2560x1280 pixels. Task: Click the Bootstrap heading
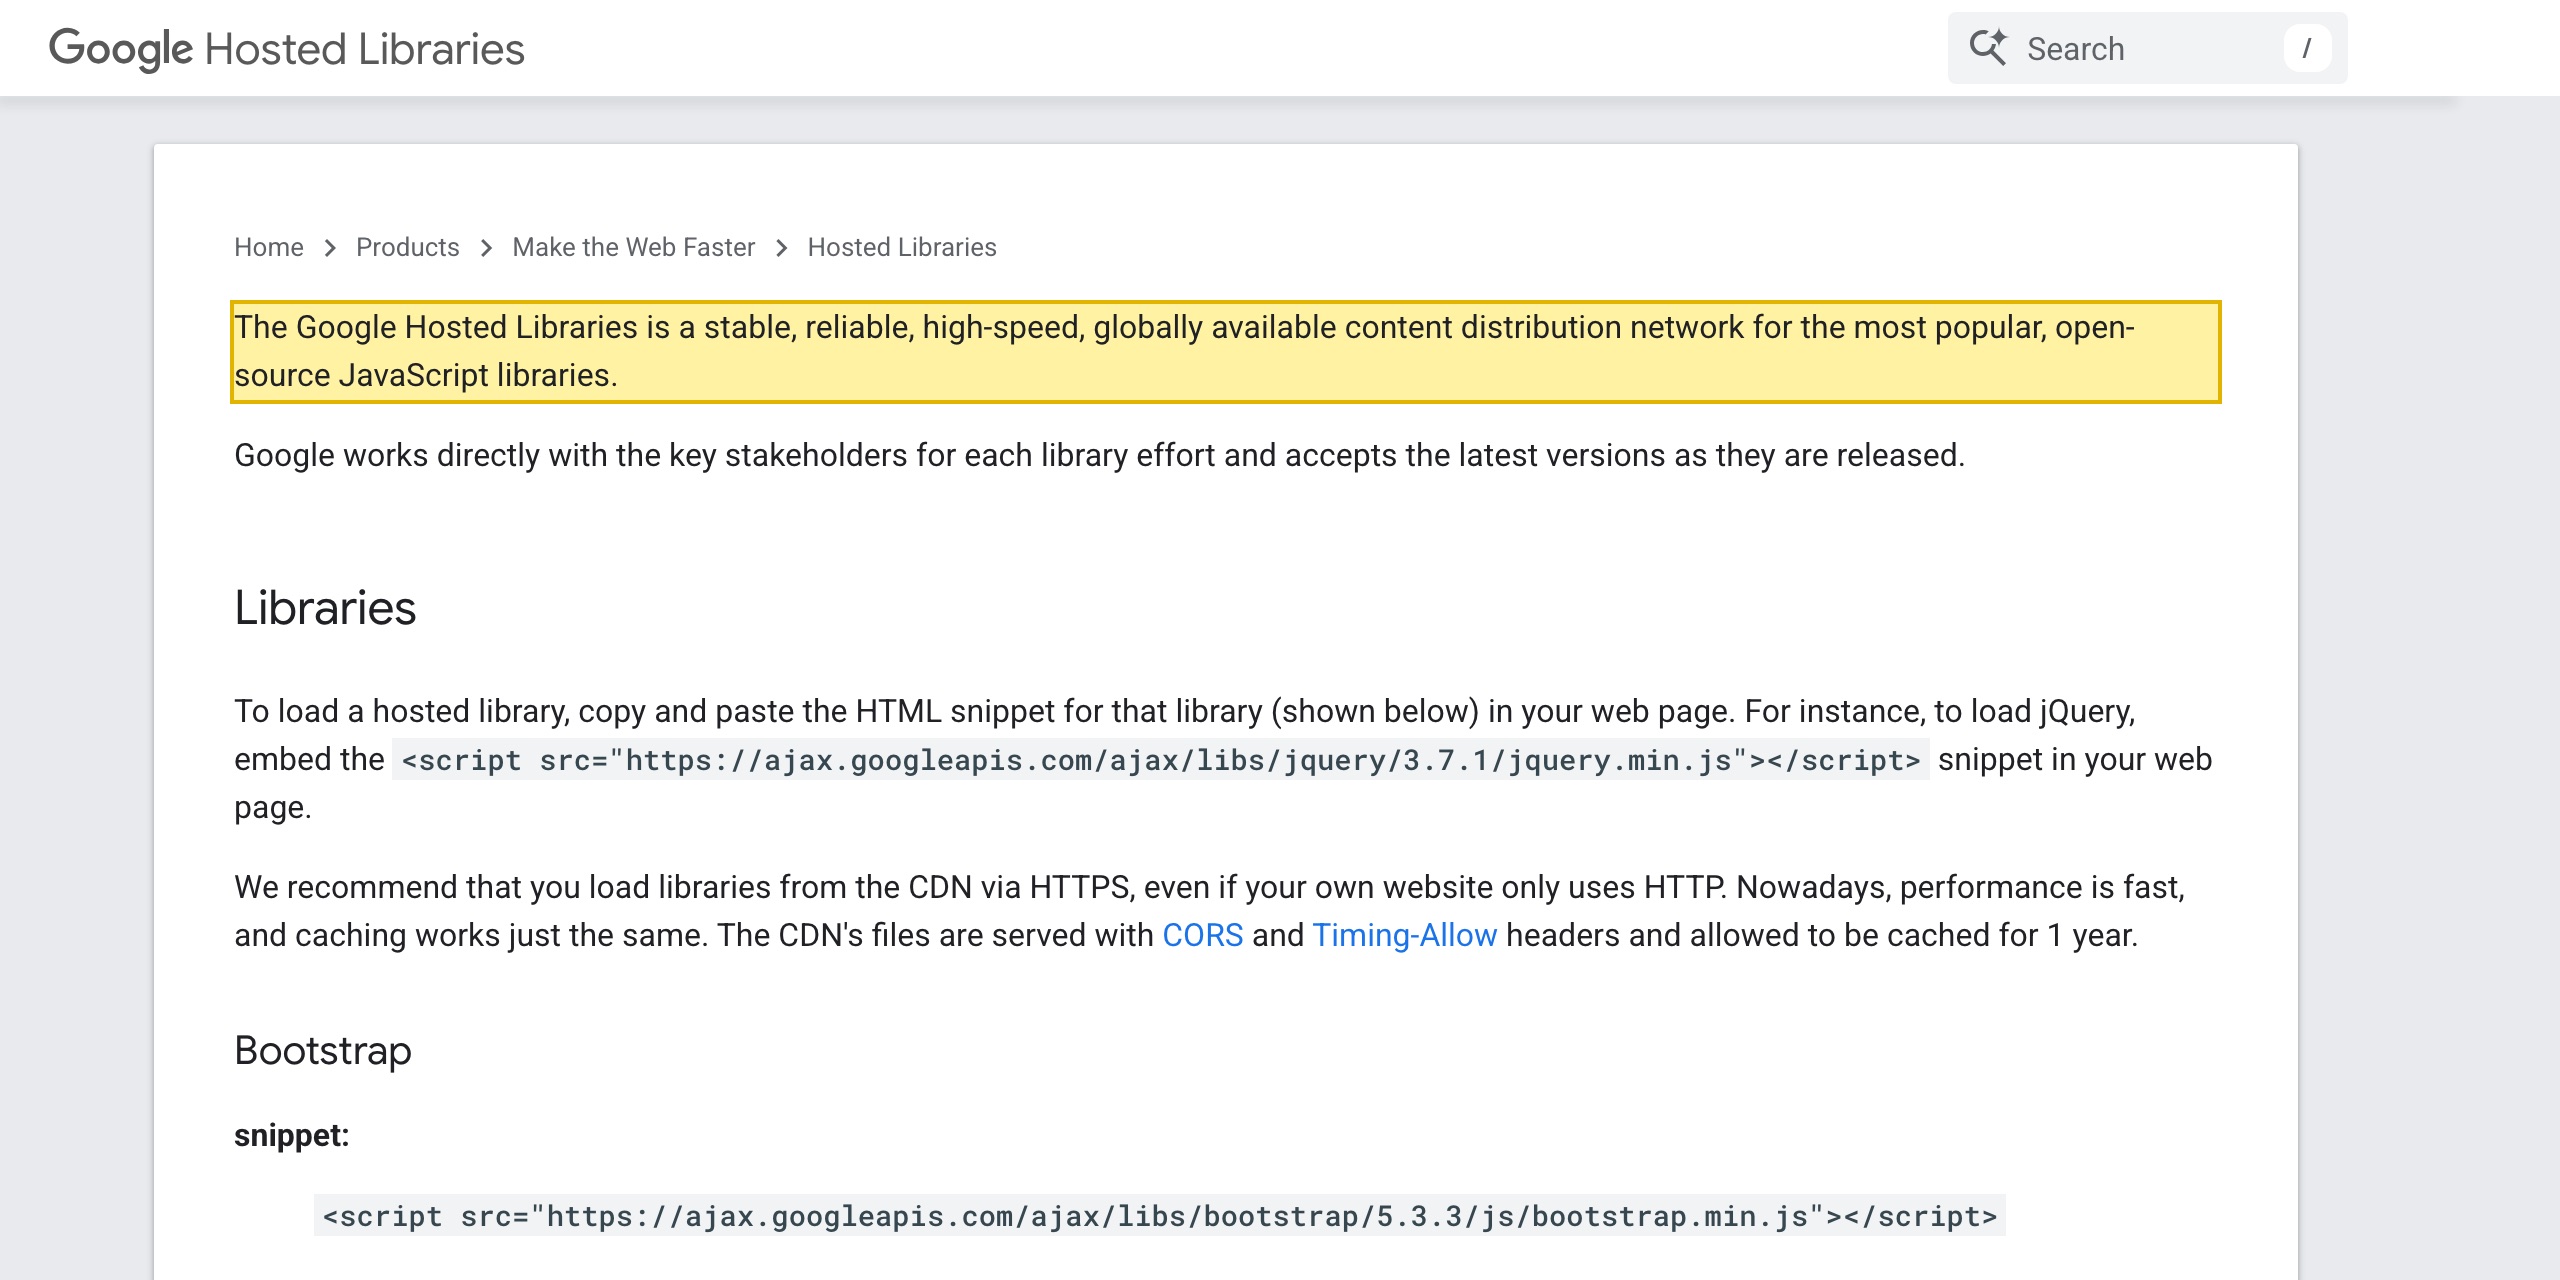pos(323,1051)
